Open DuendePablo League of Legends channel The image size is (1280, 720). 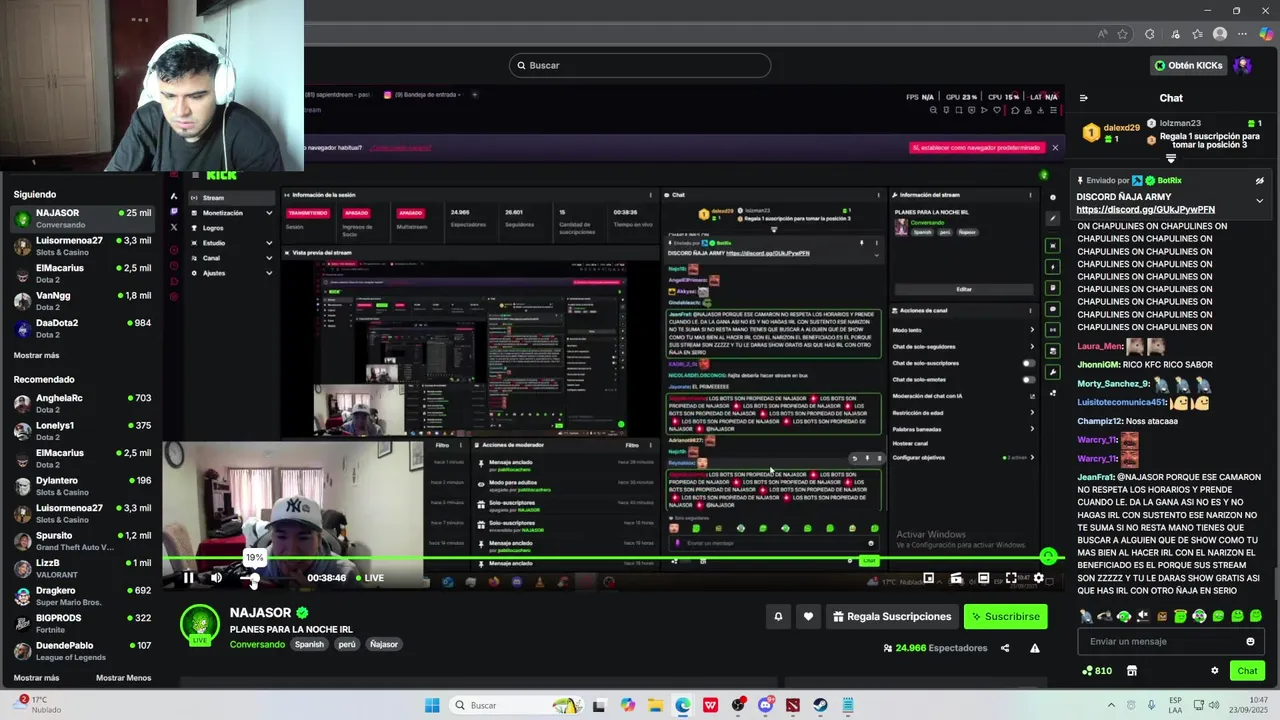pyautogui.click(x=80, y=650)
